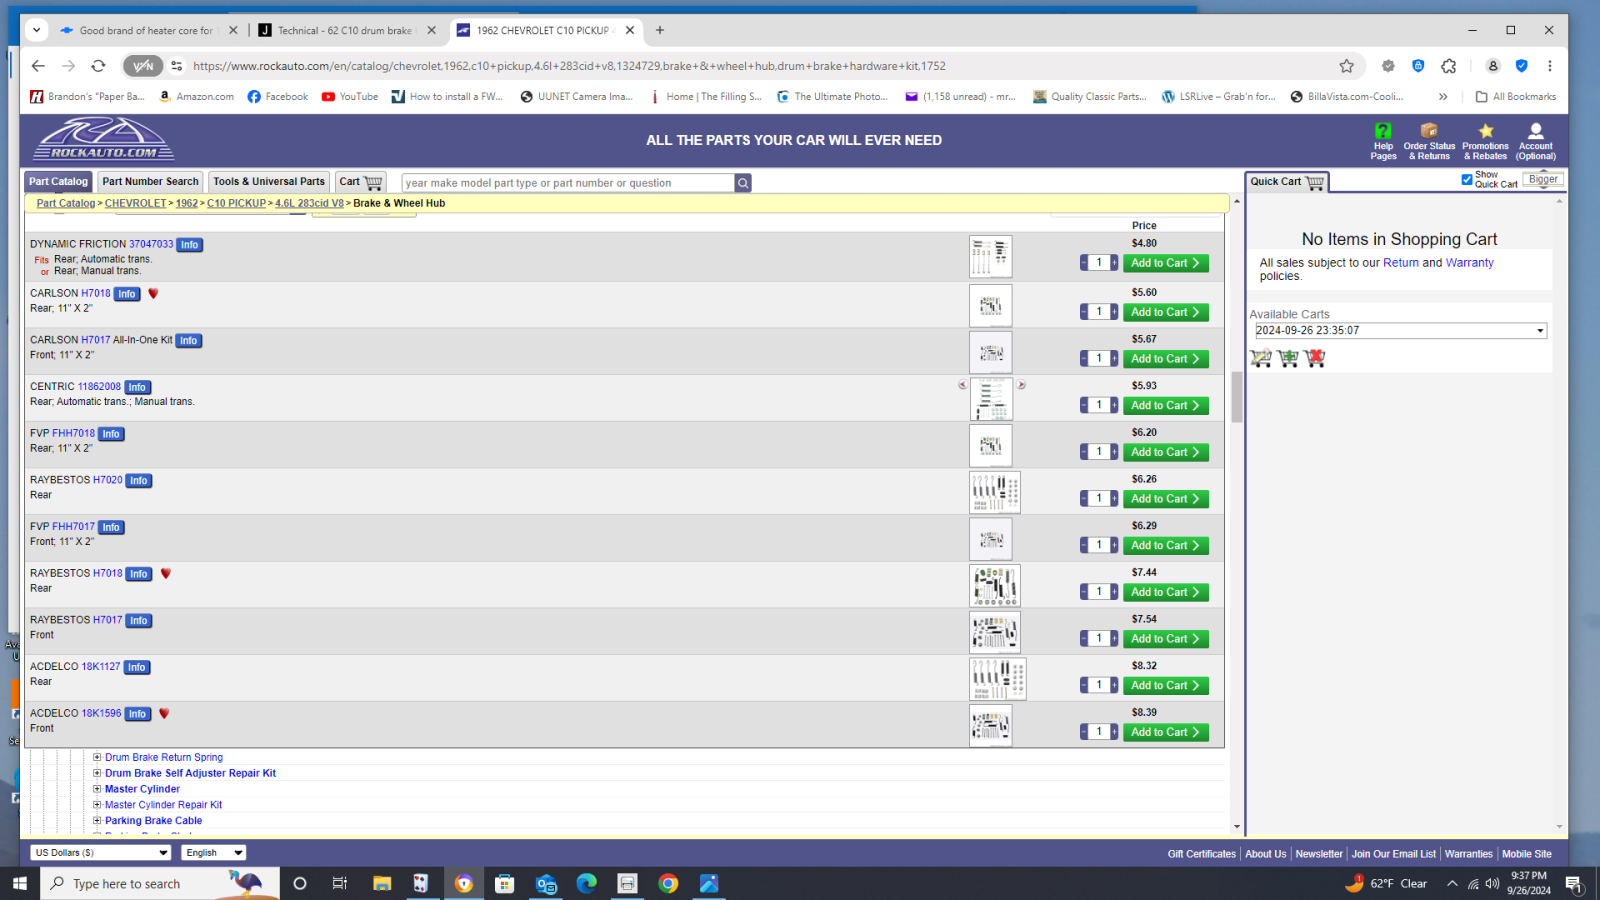Increase quantity for DYNAMIC FRICTION 37047033
1600x900 pixels.
1115,263
